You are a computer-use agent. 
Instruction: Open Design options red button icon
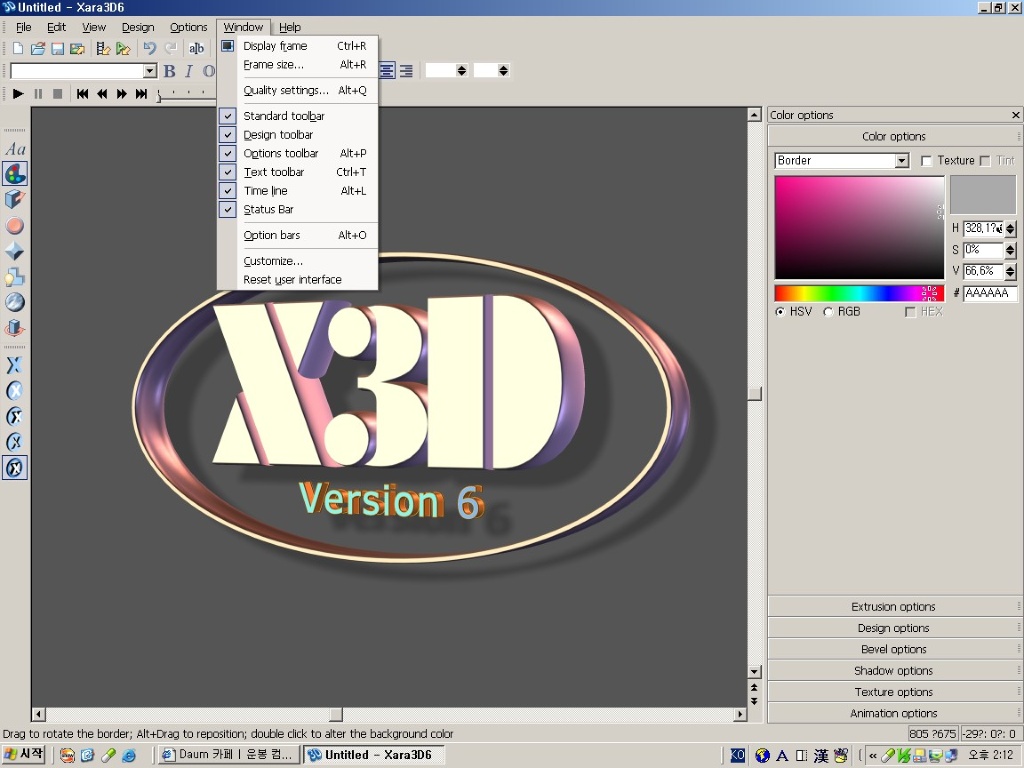(x=15, y=226)
